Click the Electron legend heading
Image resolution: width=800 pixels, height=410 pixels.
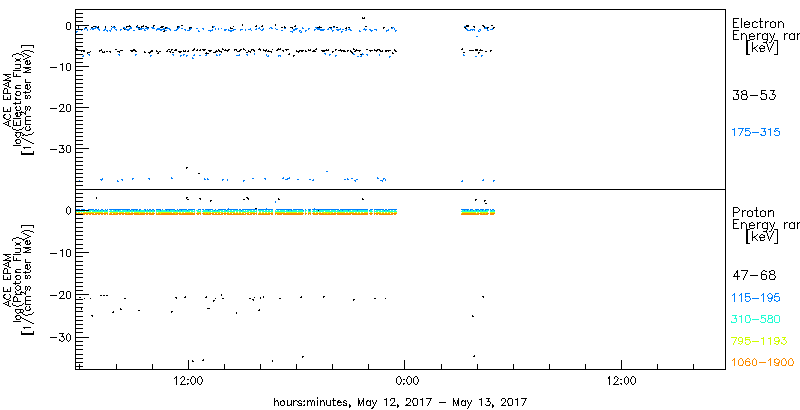pos(758,23)
